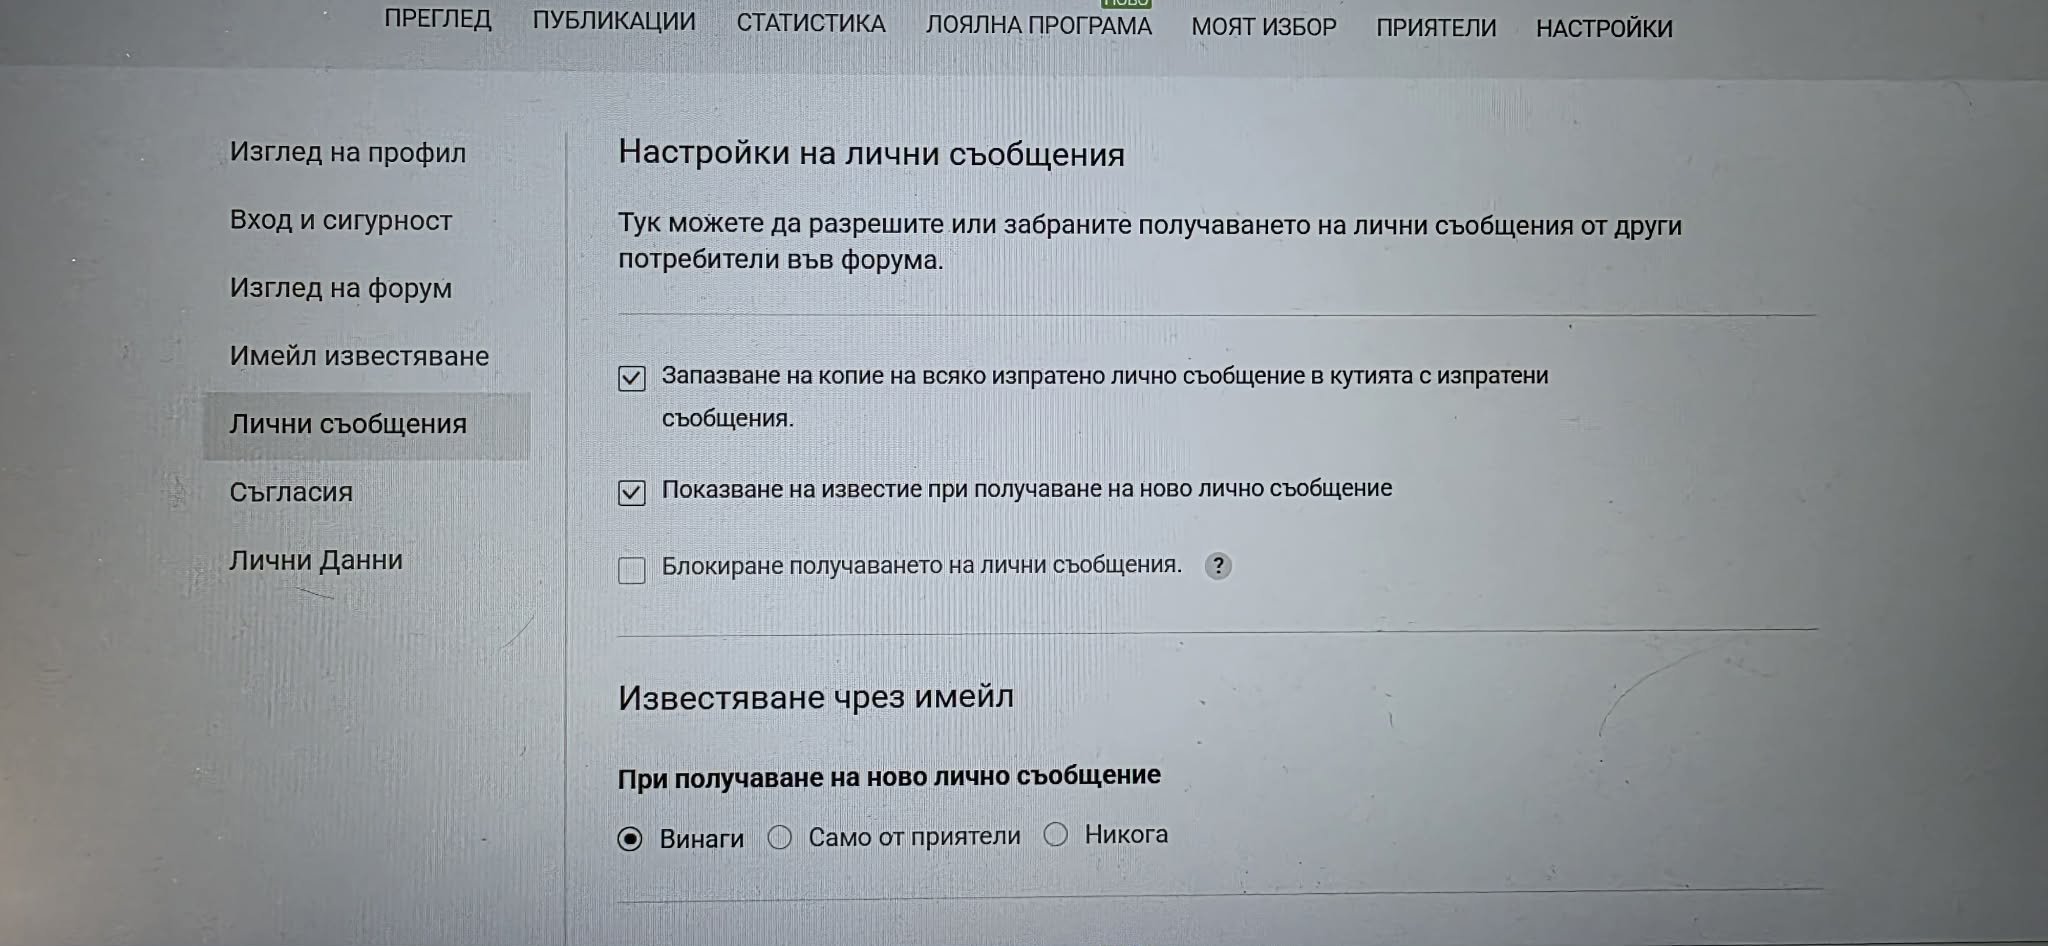Open "Изглед на профил" settings section
2048x946 pixels.
point(348,152)
